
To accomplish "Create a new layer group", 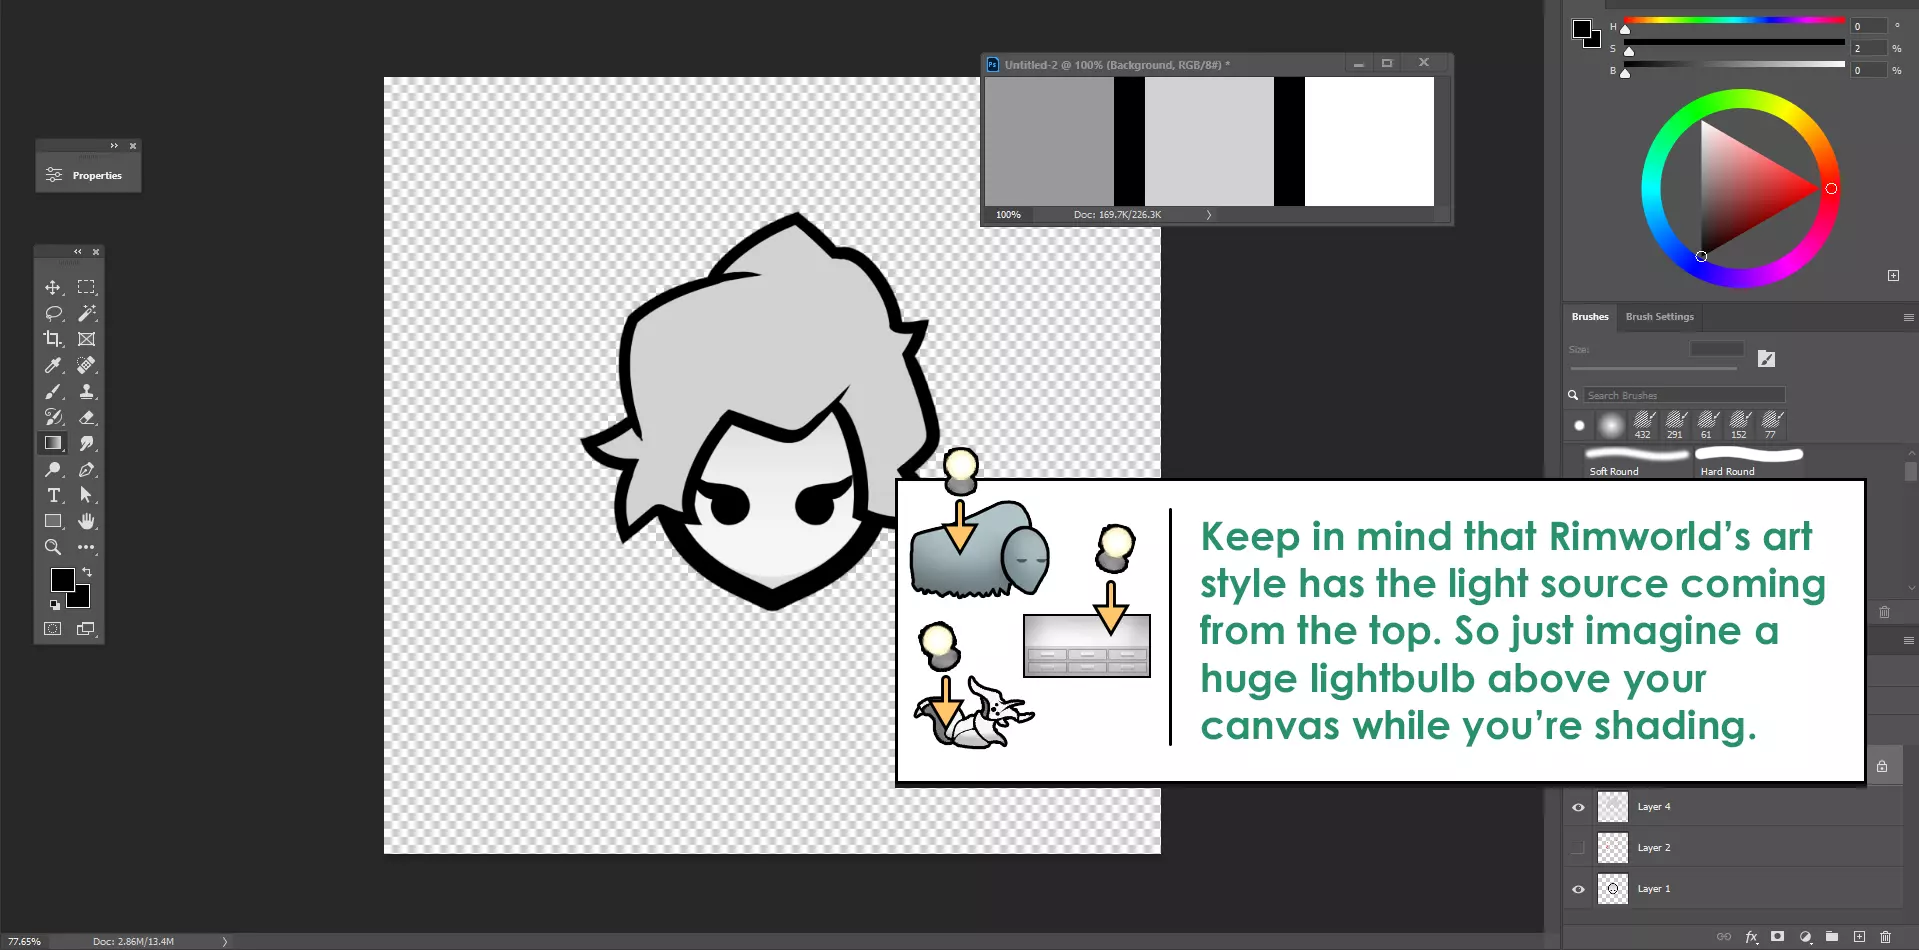I will coord(1832,937).
